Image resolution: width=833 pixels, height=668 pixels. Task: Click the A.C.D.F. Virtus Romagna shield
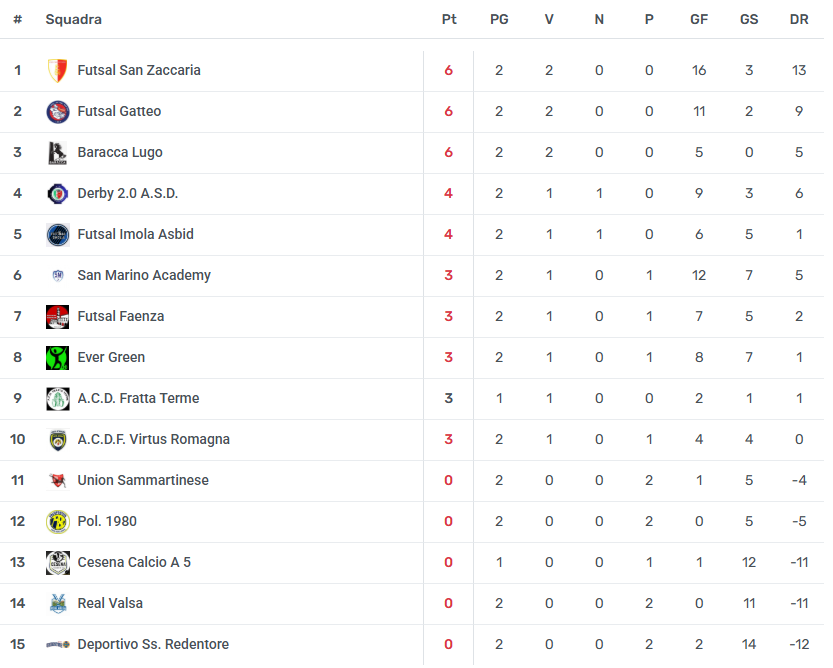(x=57, y=440)
